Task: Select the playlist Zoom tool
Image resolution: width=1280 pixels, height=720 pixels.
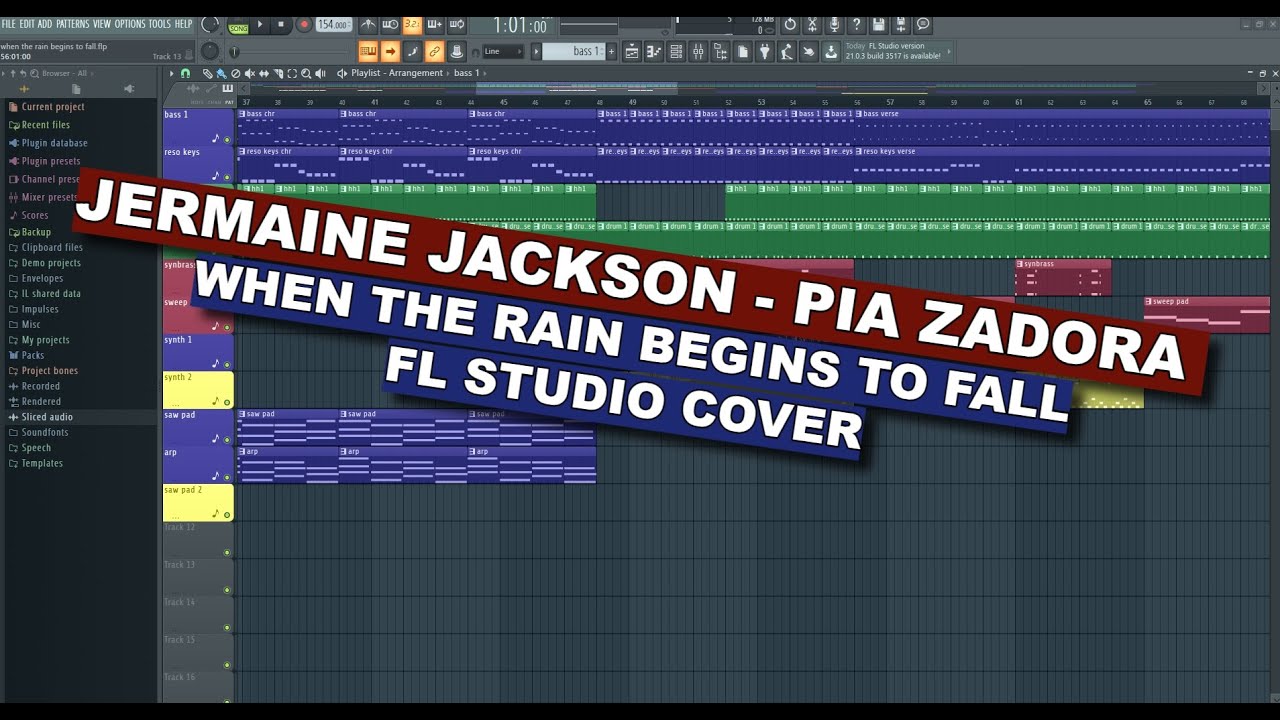Action: [x=306, y=73]
